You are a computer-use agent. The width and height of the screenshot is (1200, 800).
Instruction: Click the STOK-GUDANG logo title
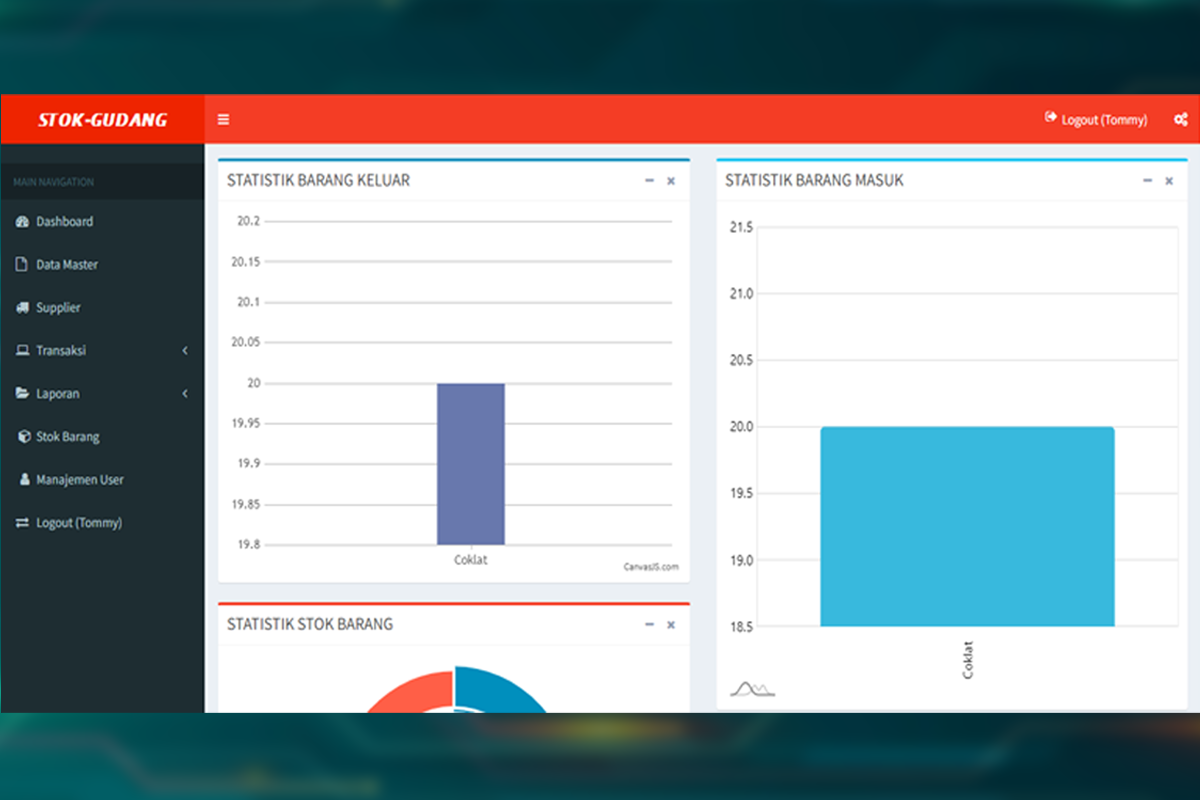point(102,120)
